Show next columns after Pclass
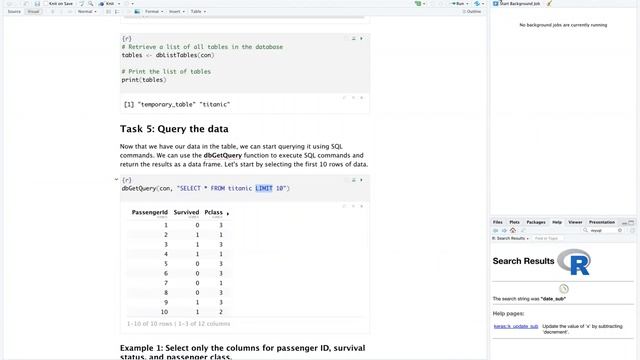This screenshot has width=640, height=360. coord(228,213)
